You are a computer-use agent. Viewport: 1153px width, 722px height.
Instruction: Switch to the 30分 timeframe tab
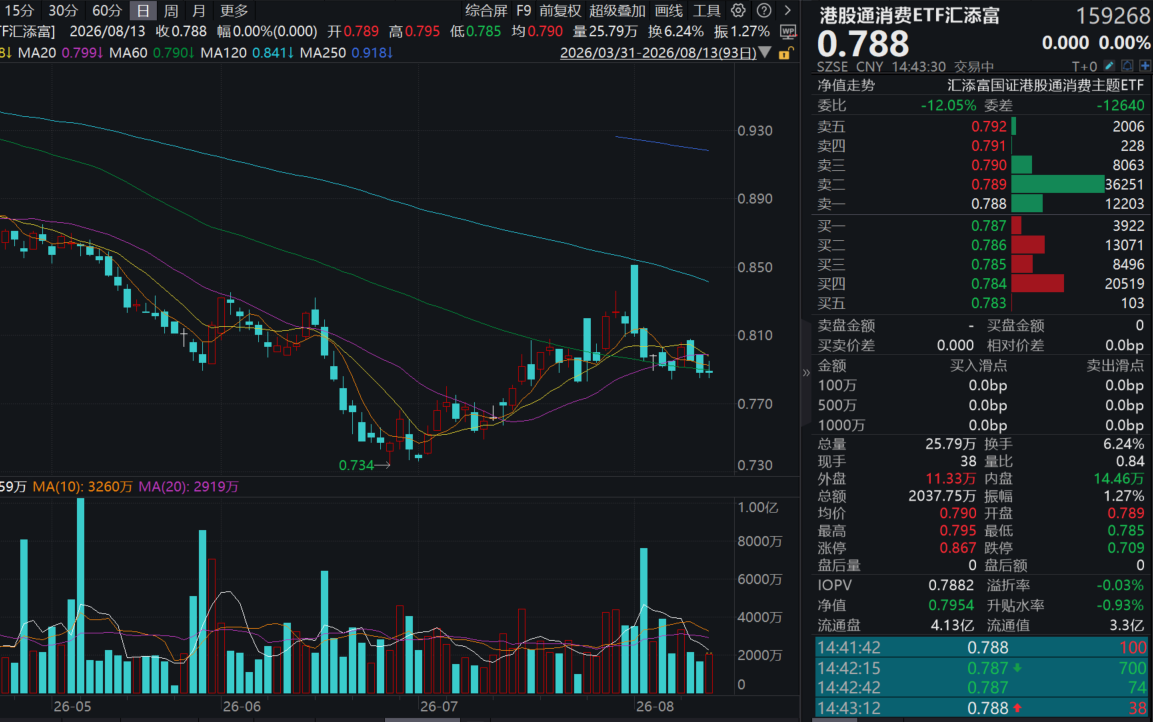(63, 10)
